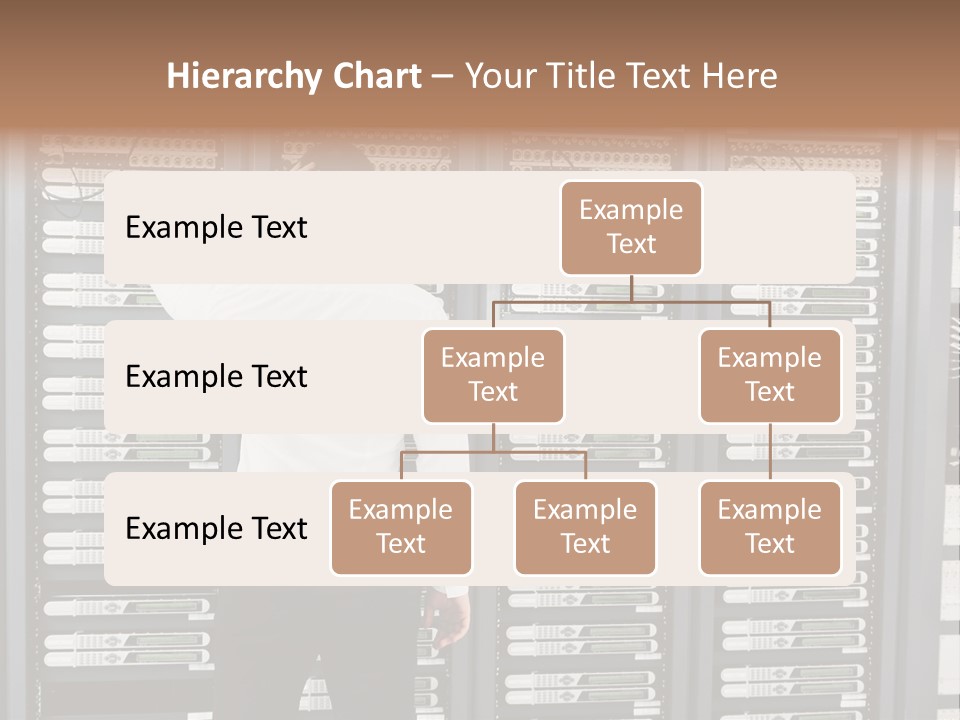Select the middle row Example Text label
960x720 pixels.
coord(216,377)
